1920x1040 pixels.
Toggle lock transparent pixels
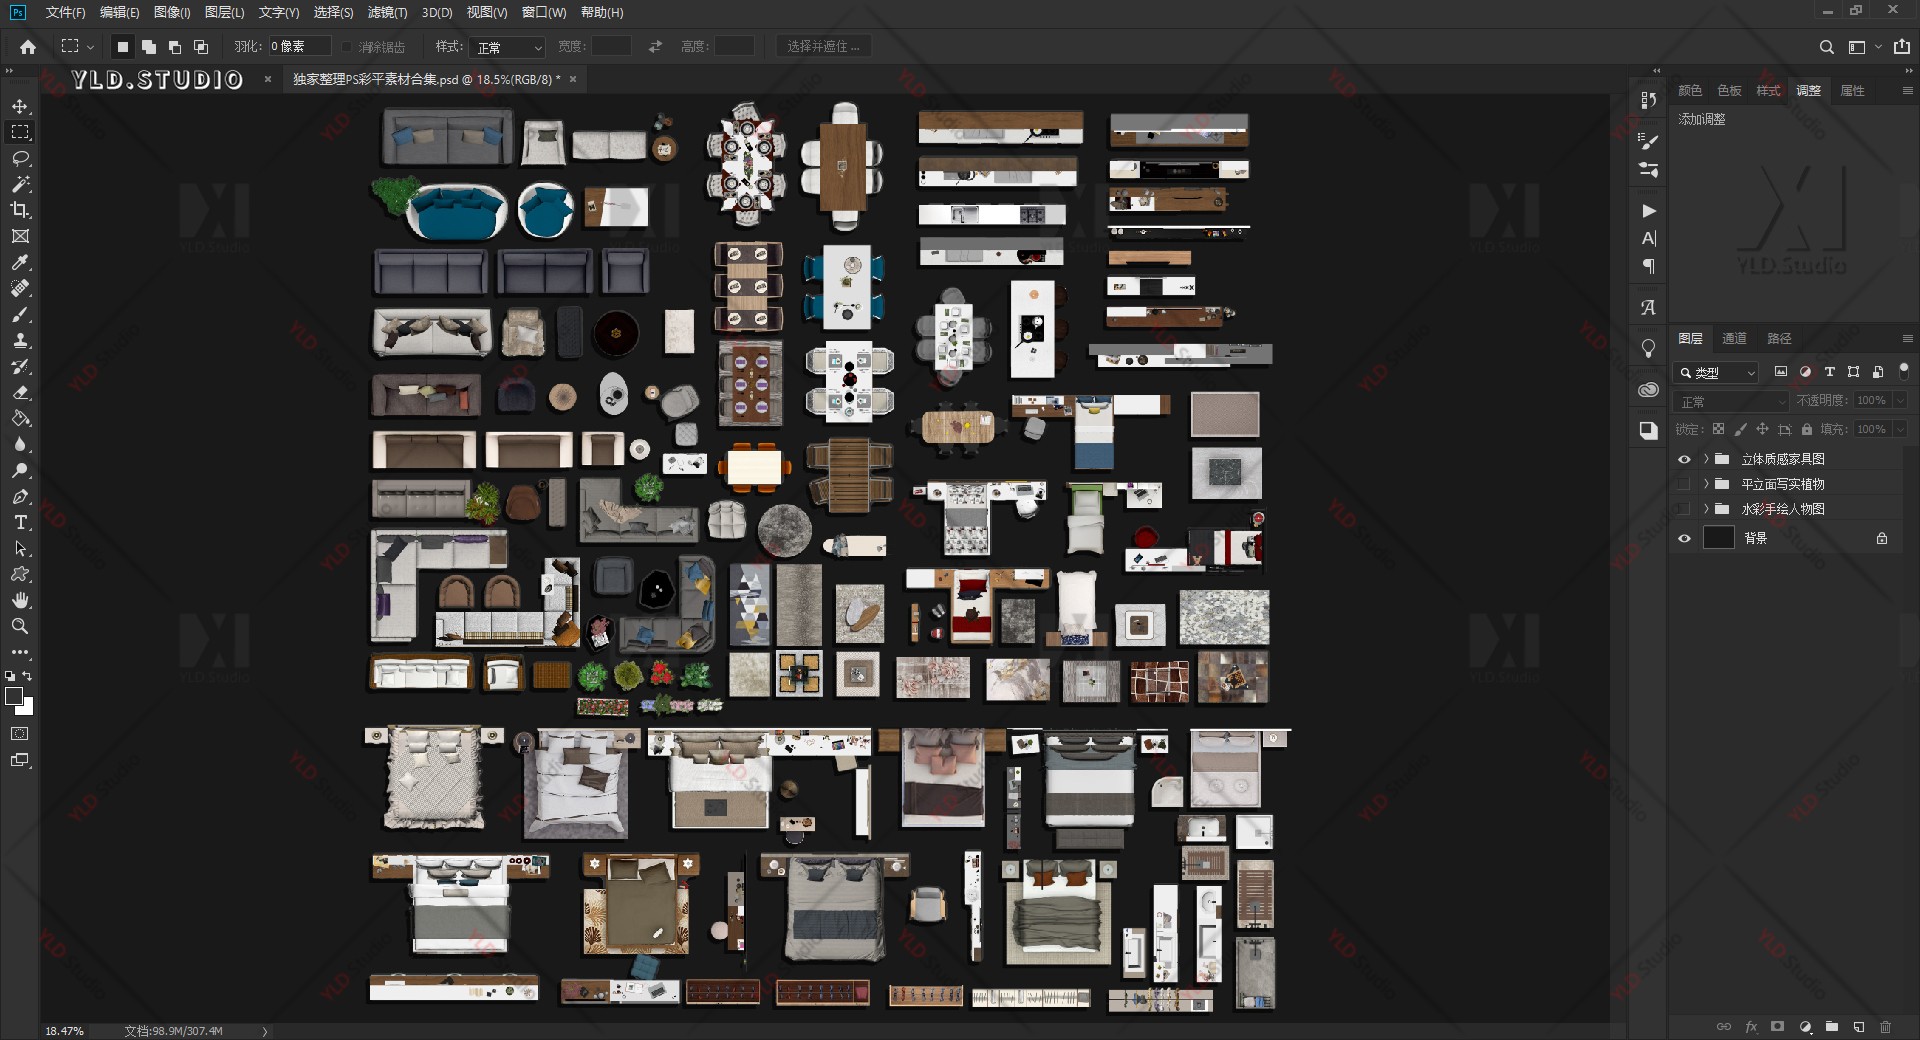(x=1718, y=429)
